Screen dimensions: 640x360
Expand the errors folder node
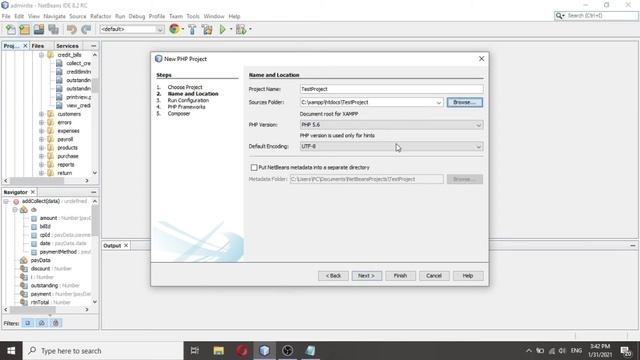point(42,122)
